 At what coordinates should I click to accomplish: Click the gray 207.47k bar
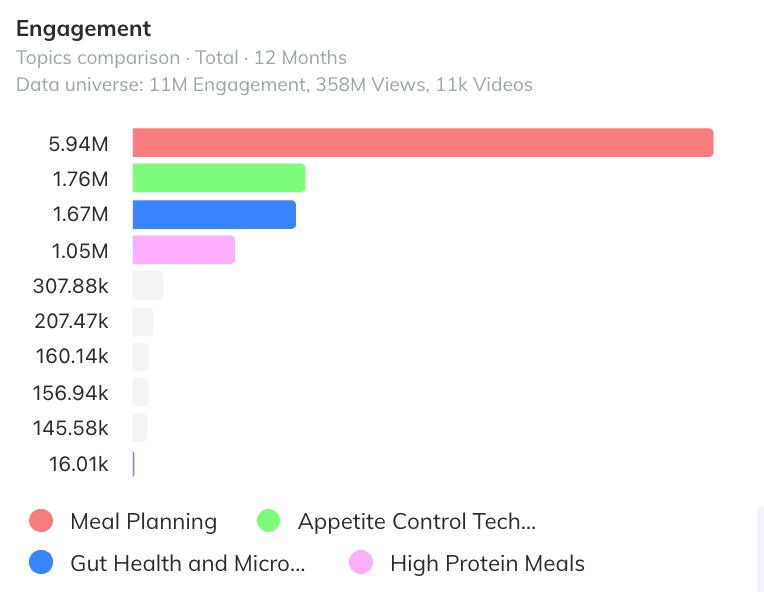coord(143,322)
